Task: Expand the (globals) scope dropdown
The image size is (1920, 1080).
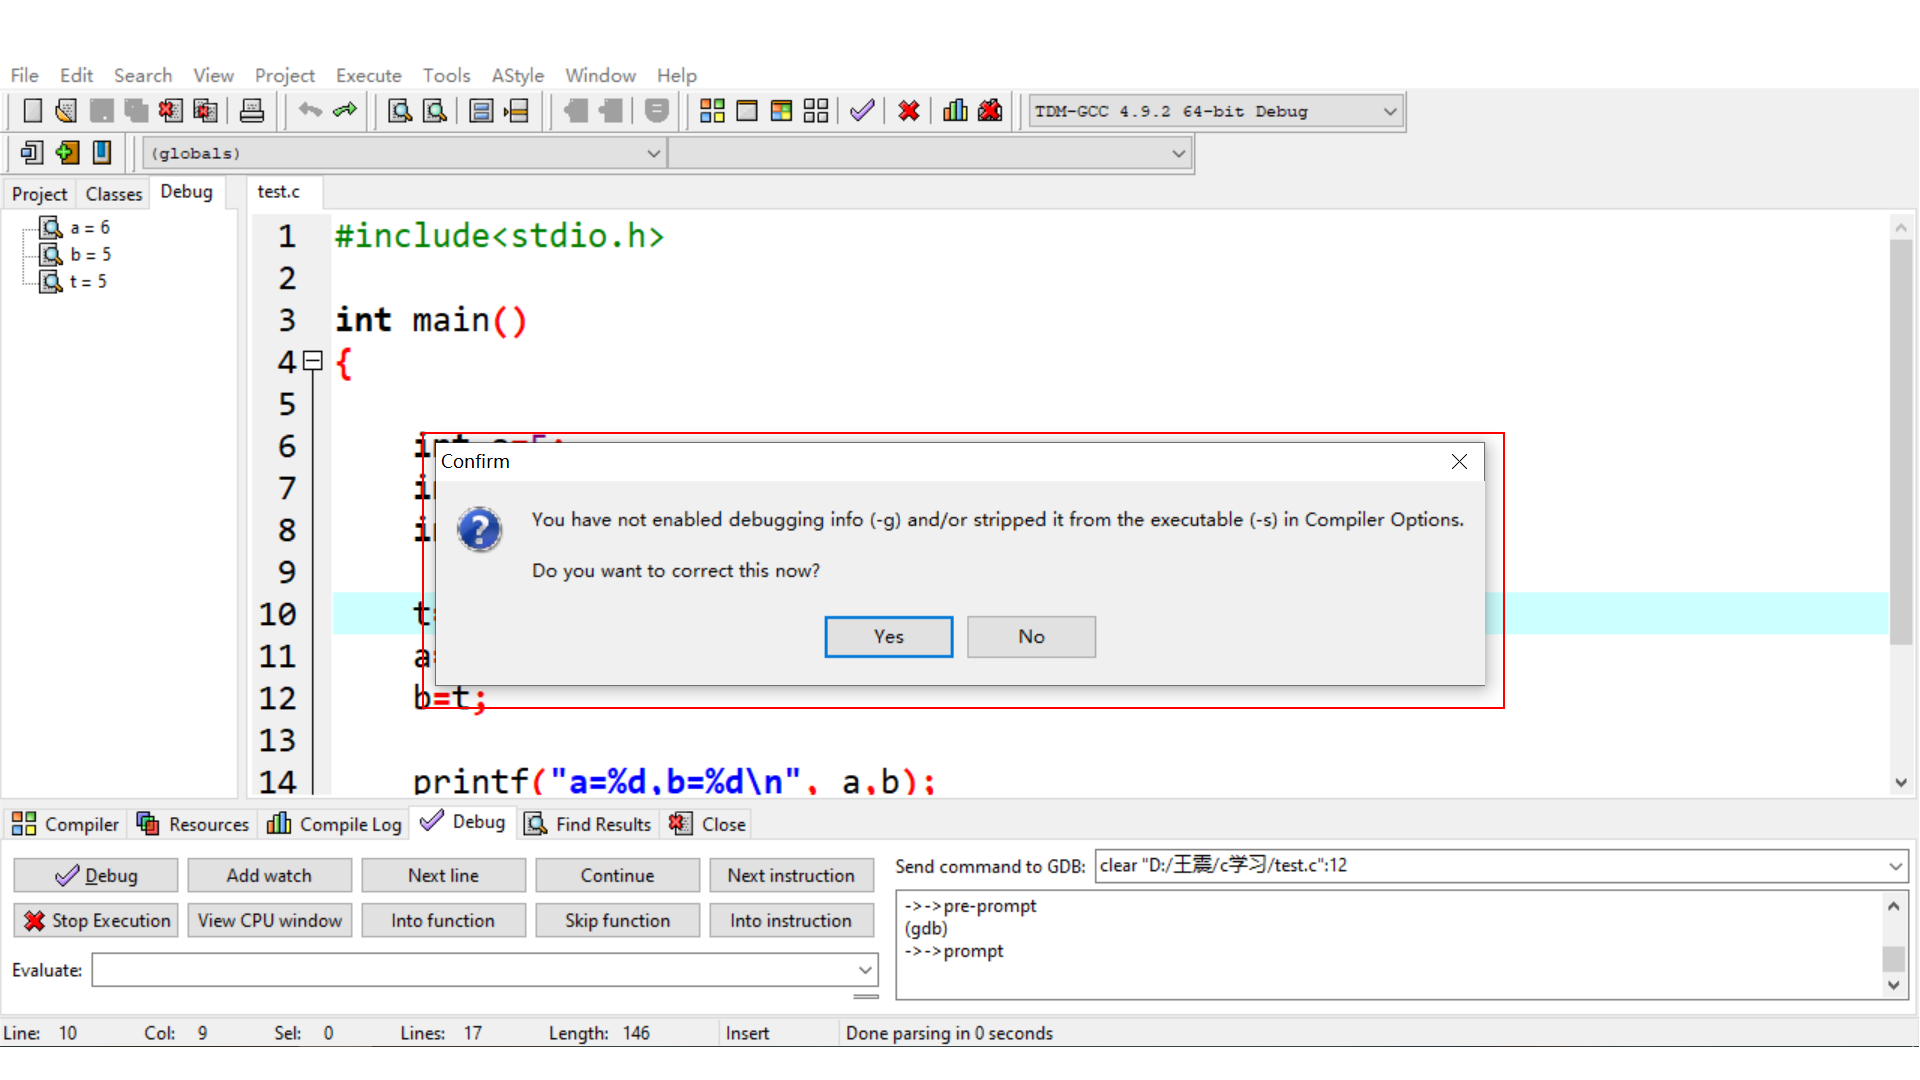Action: (x=653, y=154)
